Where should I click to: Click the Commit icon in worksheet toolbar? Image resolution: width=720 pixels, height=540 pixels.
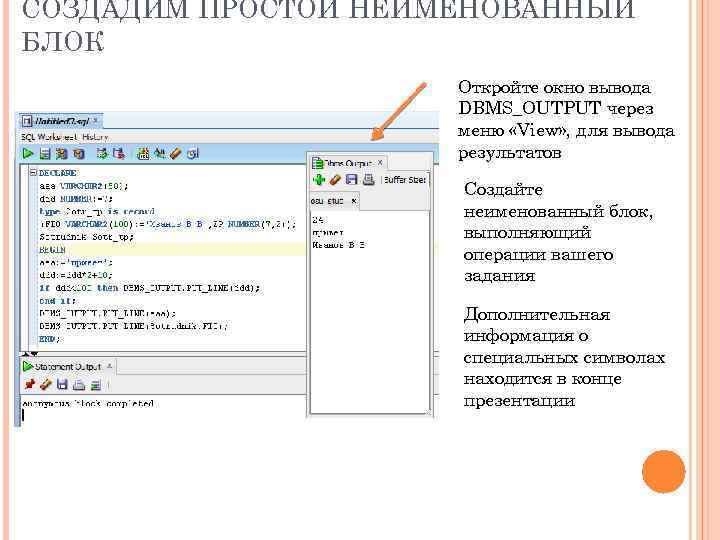(102, 153)
